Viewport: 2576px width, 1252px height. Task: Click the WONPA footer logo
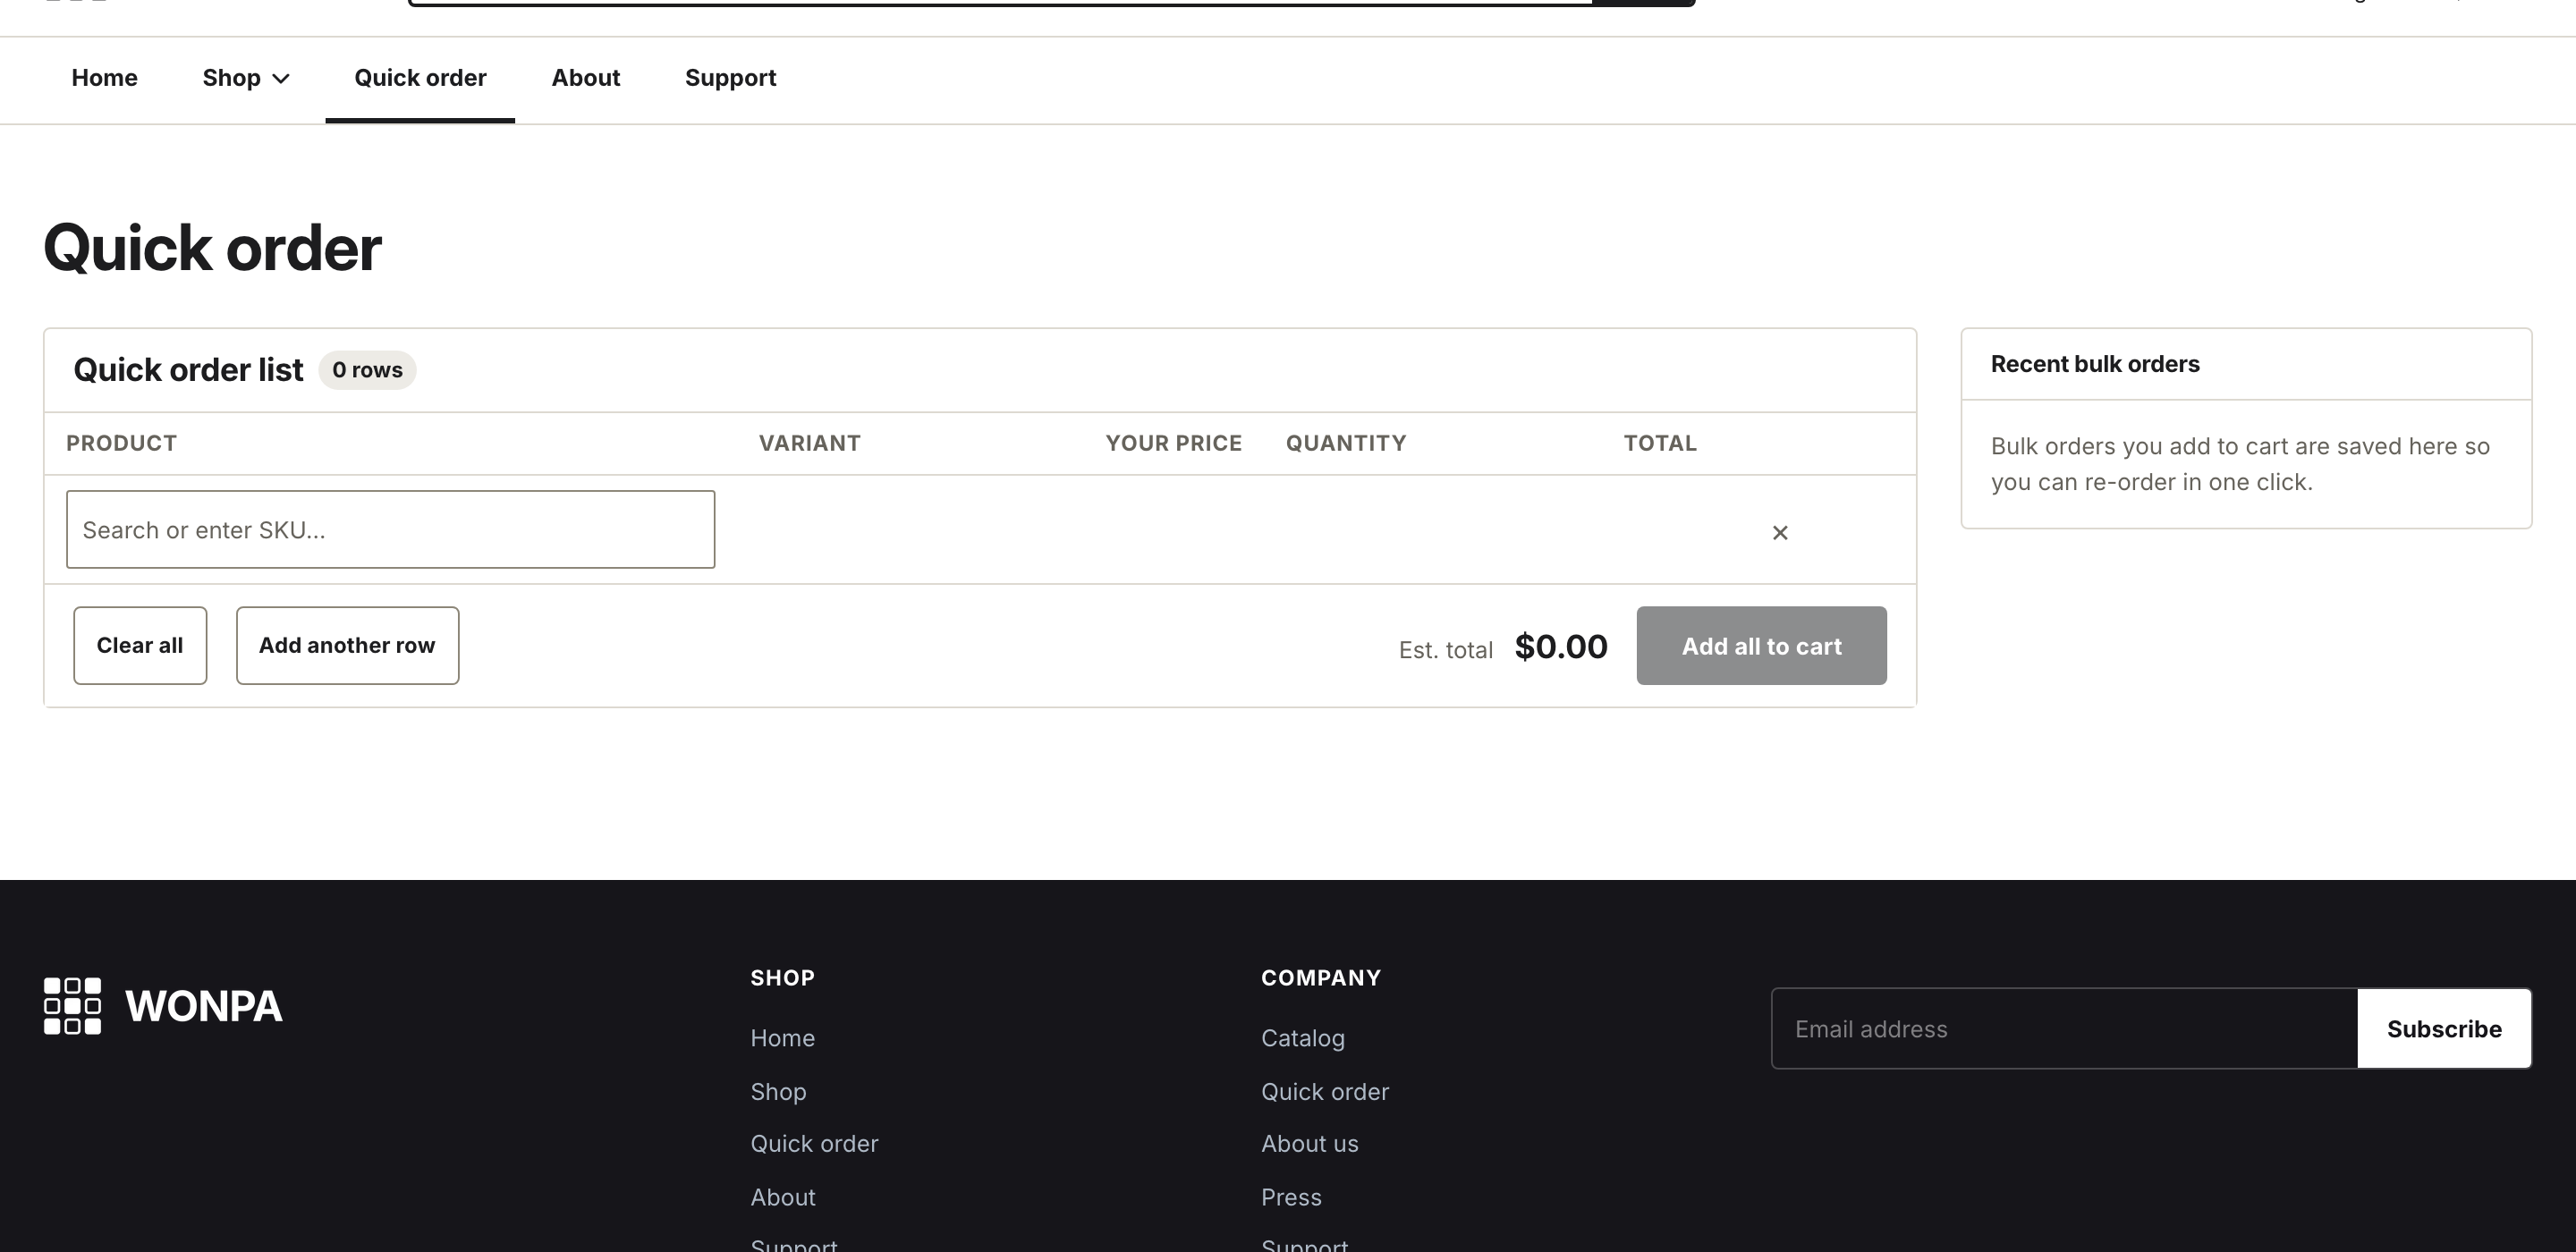(x=163, y=1006)
